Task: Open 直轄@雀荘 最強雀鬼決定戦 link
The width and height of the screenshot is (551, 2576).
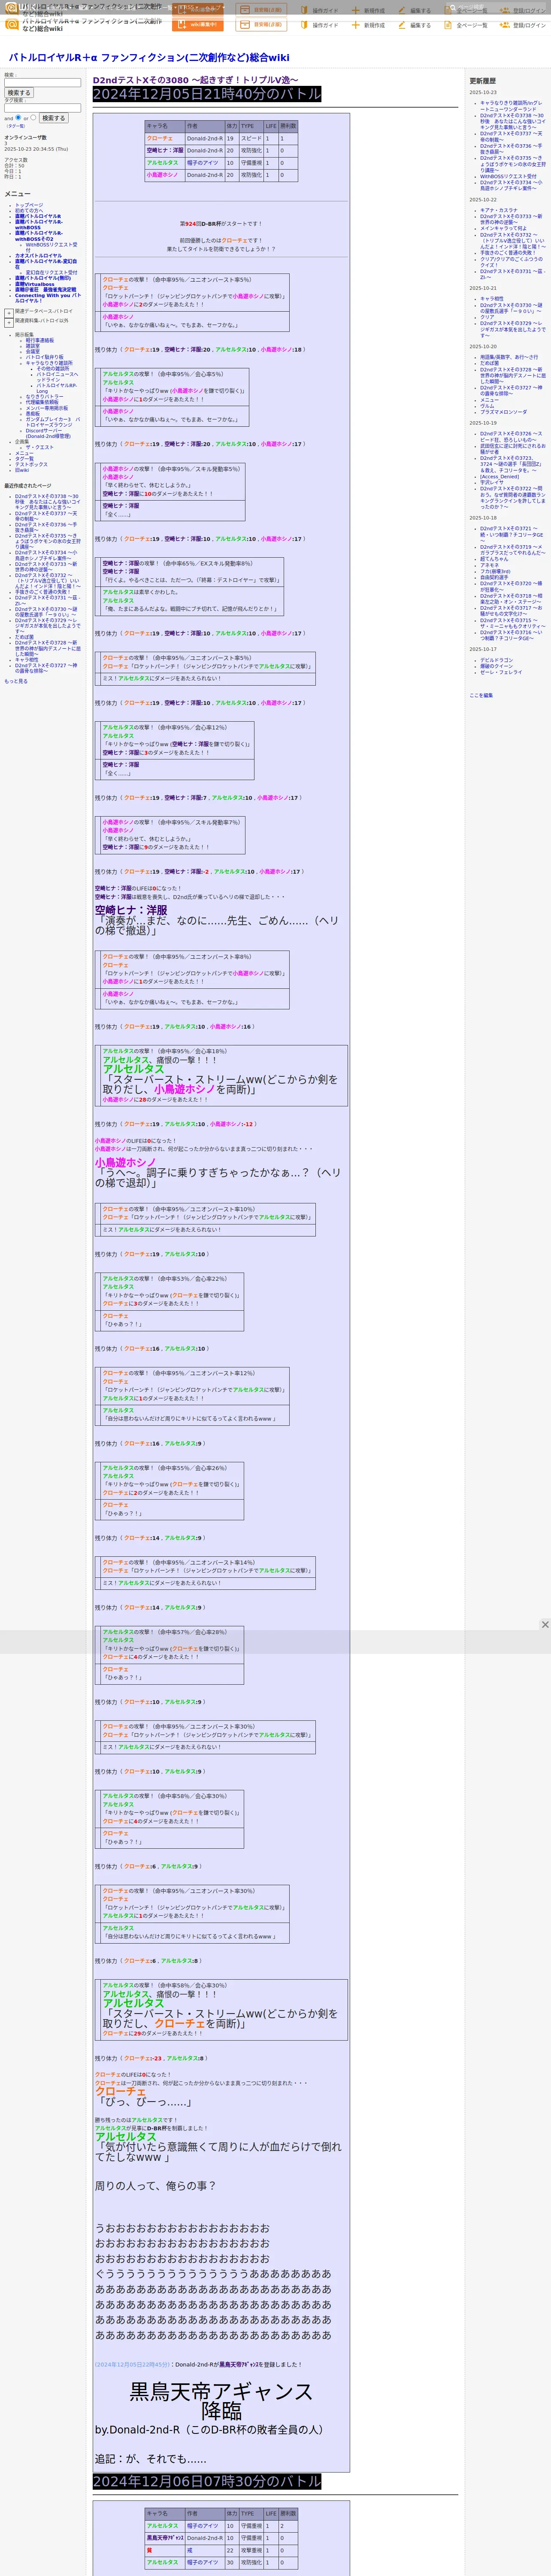Action: tap(45, 290)
